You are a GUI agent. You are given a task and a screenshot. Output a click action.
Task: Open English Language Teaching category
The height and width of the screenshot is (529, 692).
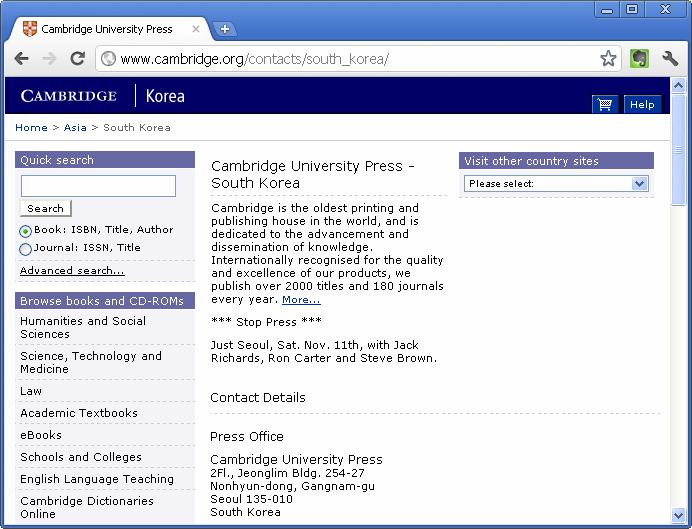(97, 479)
